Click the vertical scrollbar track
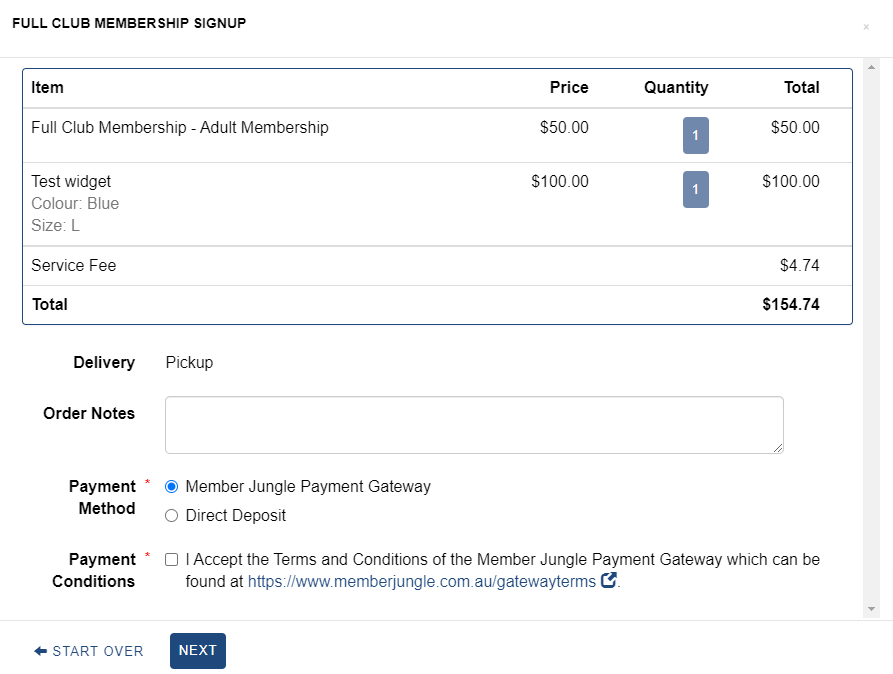 click(x=871, y=338)
